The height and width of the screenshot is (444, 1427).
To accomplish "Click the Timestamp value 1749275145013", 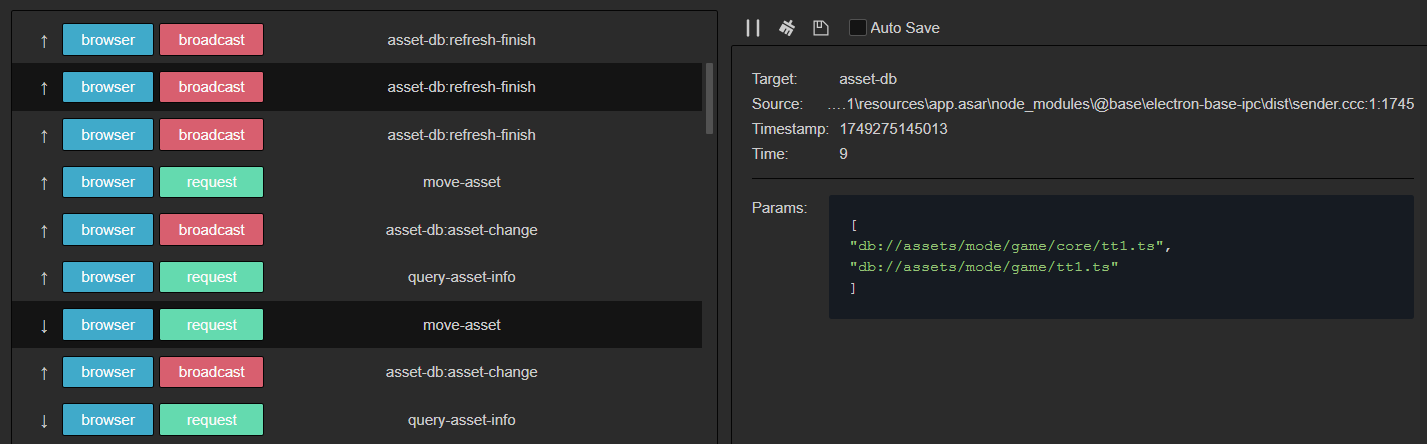I will point(893,129).
